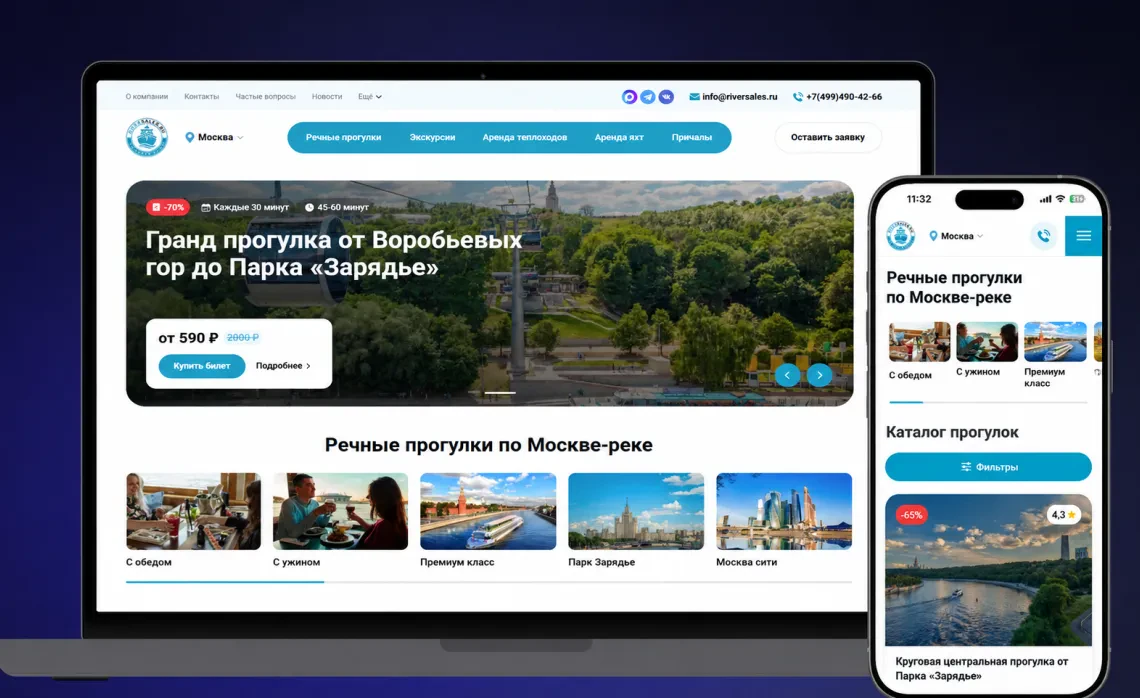
Task: Open the VK social icon
Action: 666,97
